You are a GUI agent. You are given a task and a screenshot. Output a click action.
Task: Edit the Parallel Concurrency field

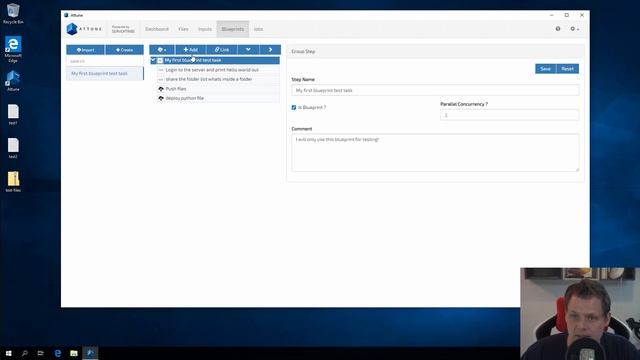coord(509,115)
